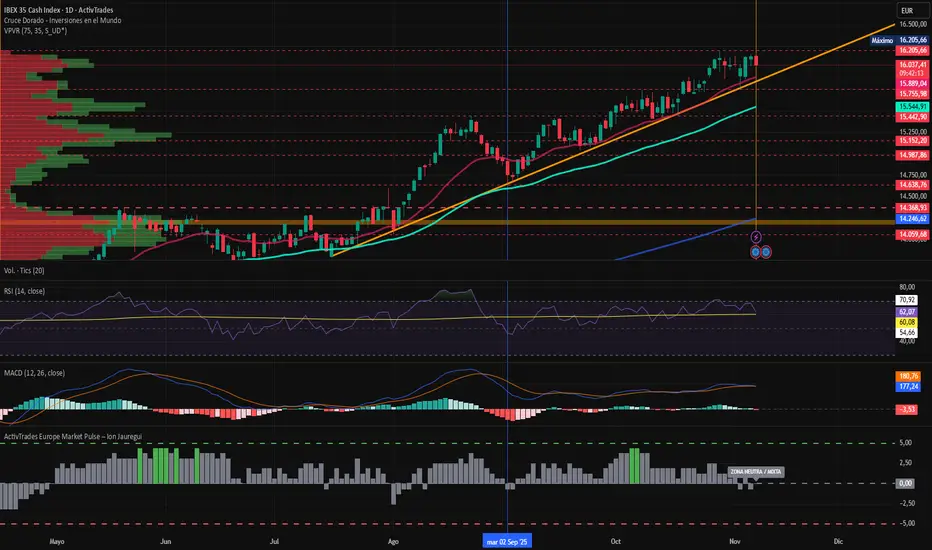Click the green 15.544,91 moving average label
This screenshot has width=932, height=550.
click(912, 107)
